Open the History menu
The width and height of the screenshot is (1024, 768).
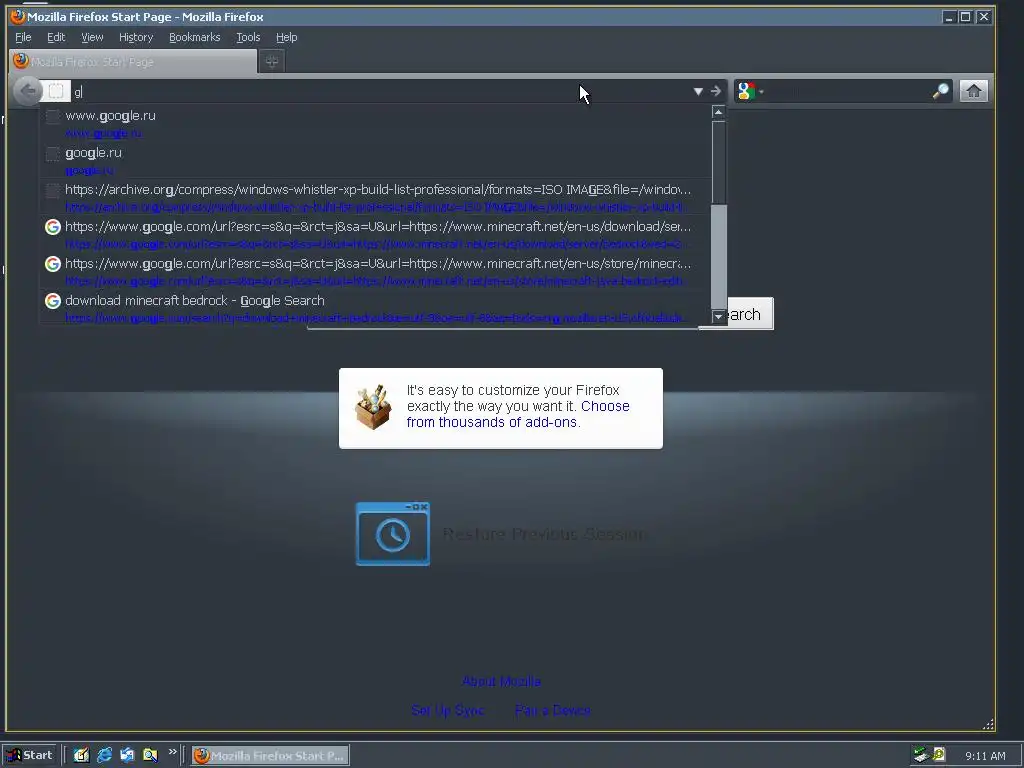[x=136, y=37]
